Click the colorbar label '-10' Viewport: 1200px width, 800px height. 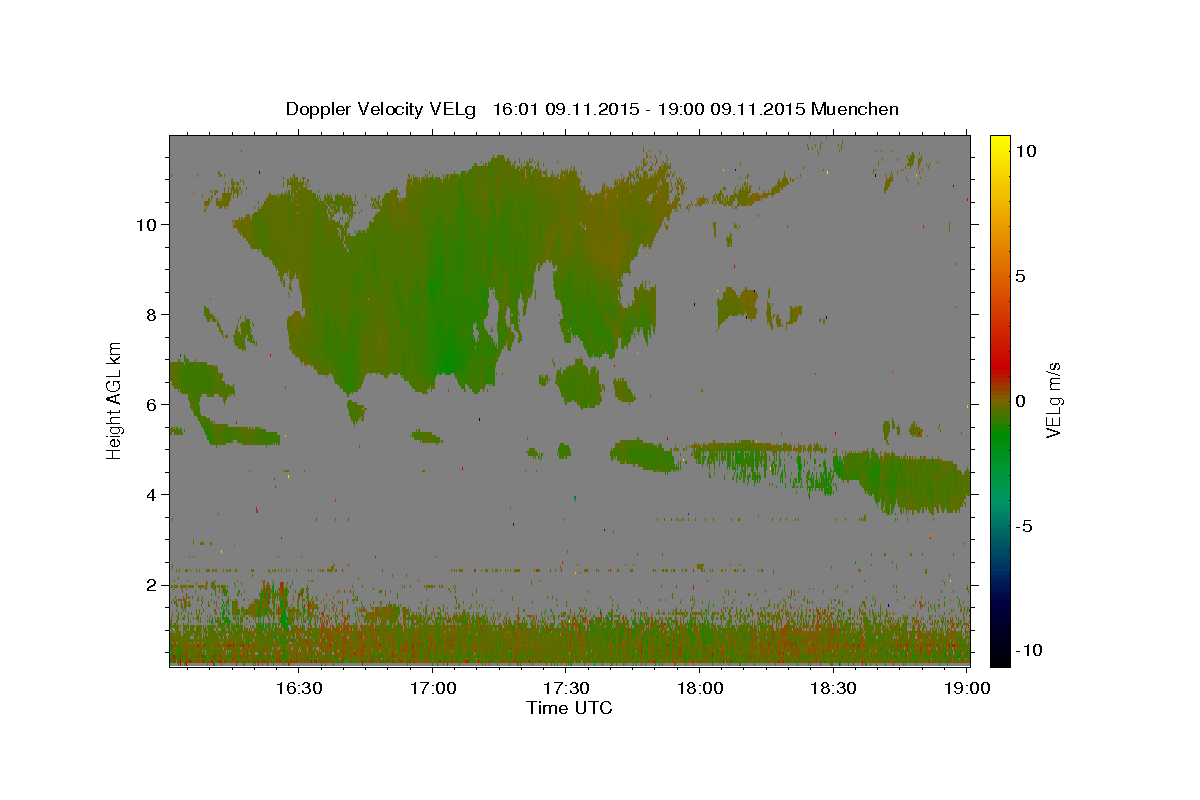(x=1028, y=650)
